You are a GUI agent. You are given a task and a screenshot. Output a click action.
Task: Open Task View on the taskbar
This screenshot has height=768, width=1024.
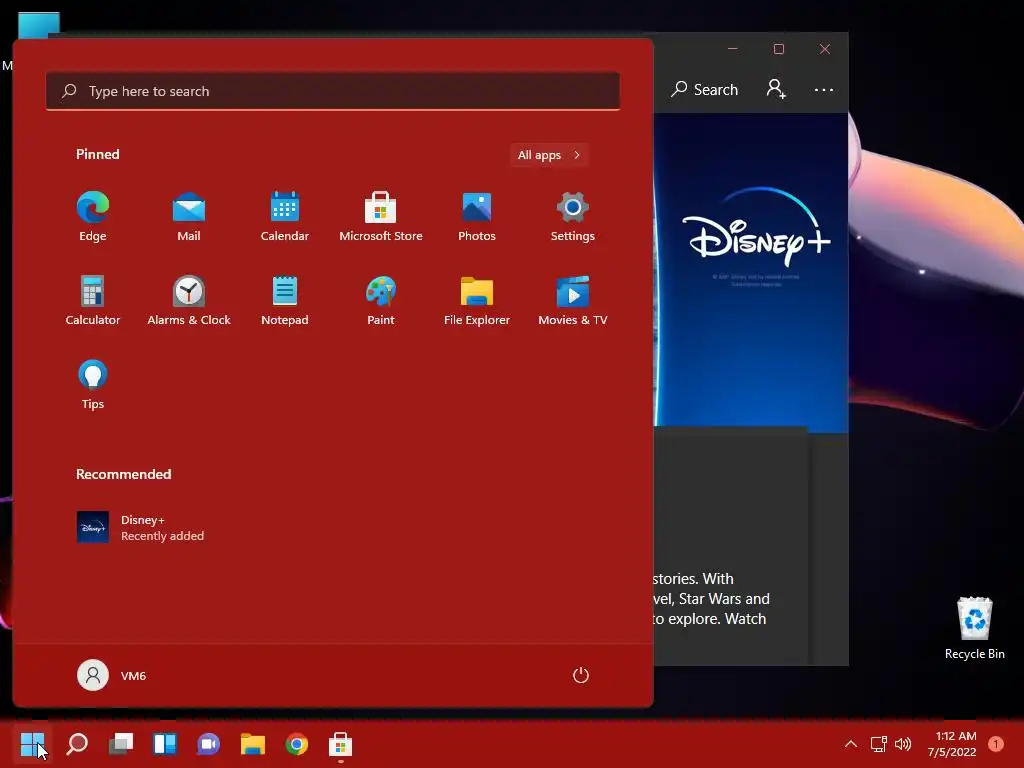pyautogui.click(x=121, y=744)
